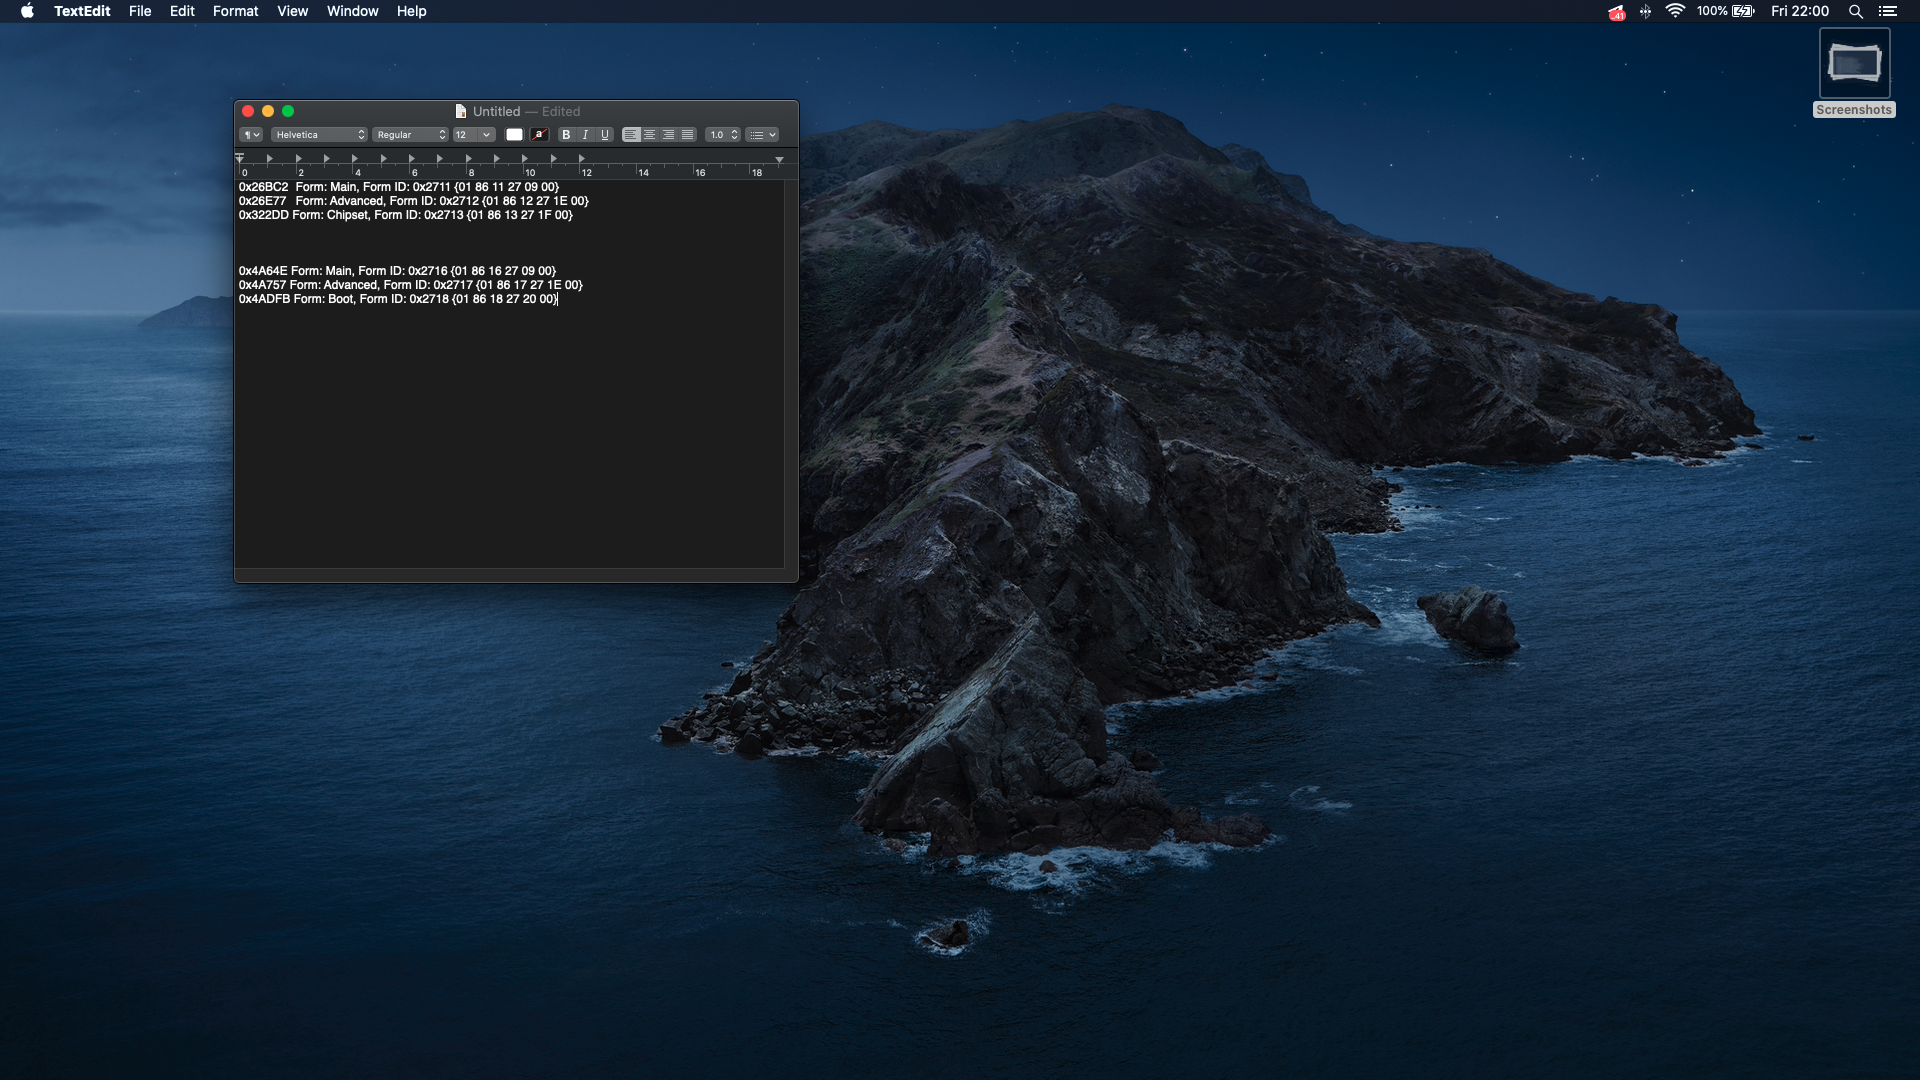Click the text background color swatch
Screen dimensions: 1920x1080
pos(540,135)
